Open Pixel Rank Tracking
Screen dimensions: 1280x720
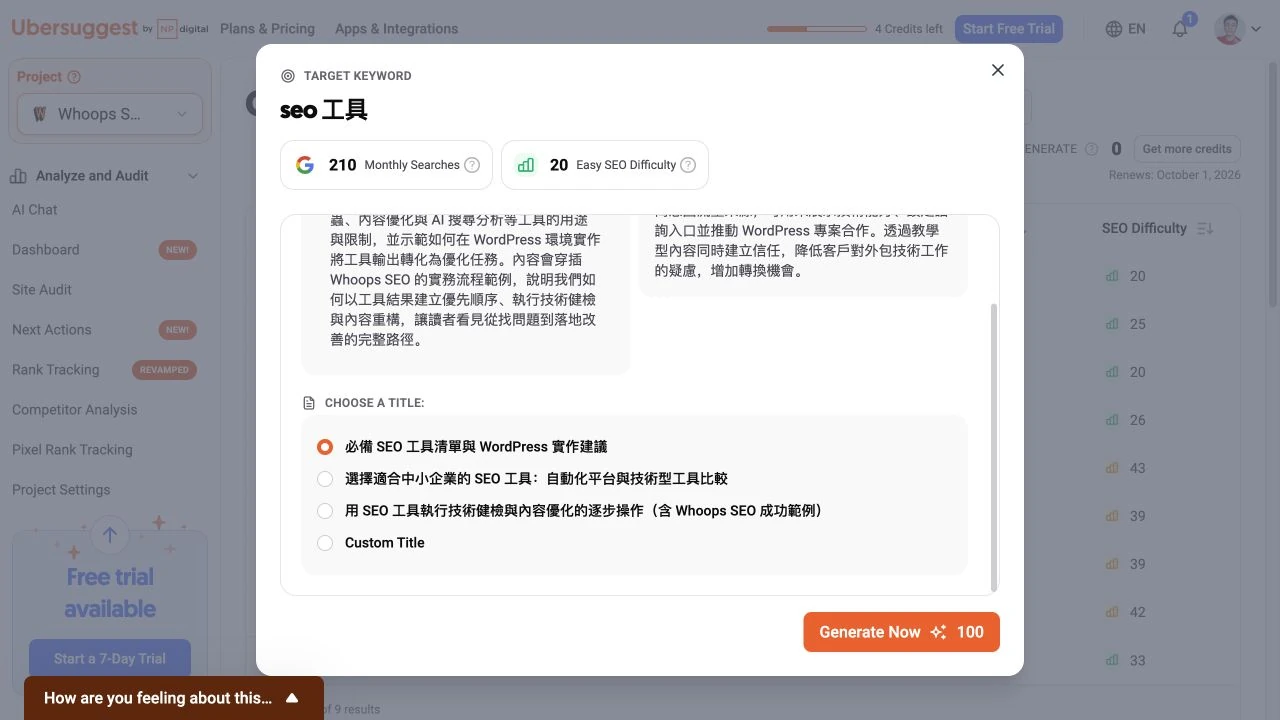(x=72, y=450)
